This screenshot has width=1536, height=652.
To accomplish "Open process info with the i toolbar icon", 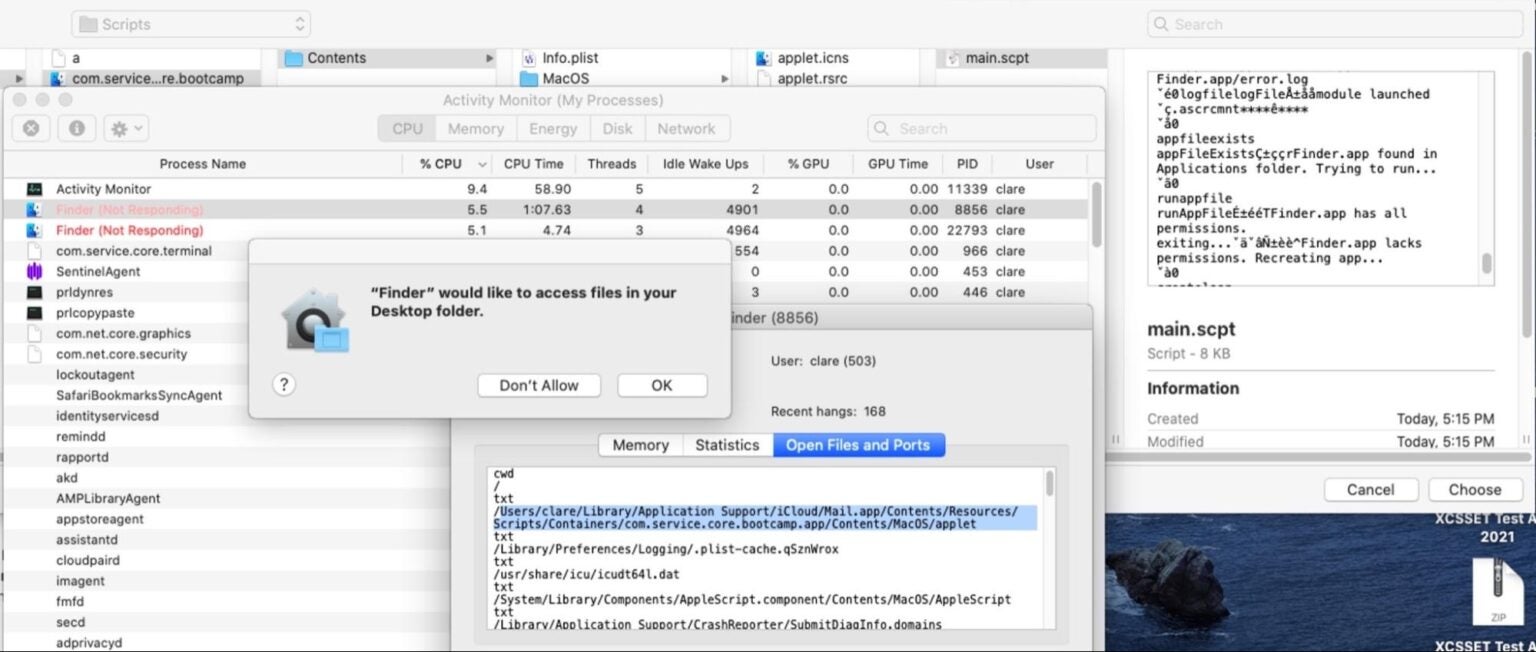I will pos(76,127).
